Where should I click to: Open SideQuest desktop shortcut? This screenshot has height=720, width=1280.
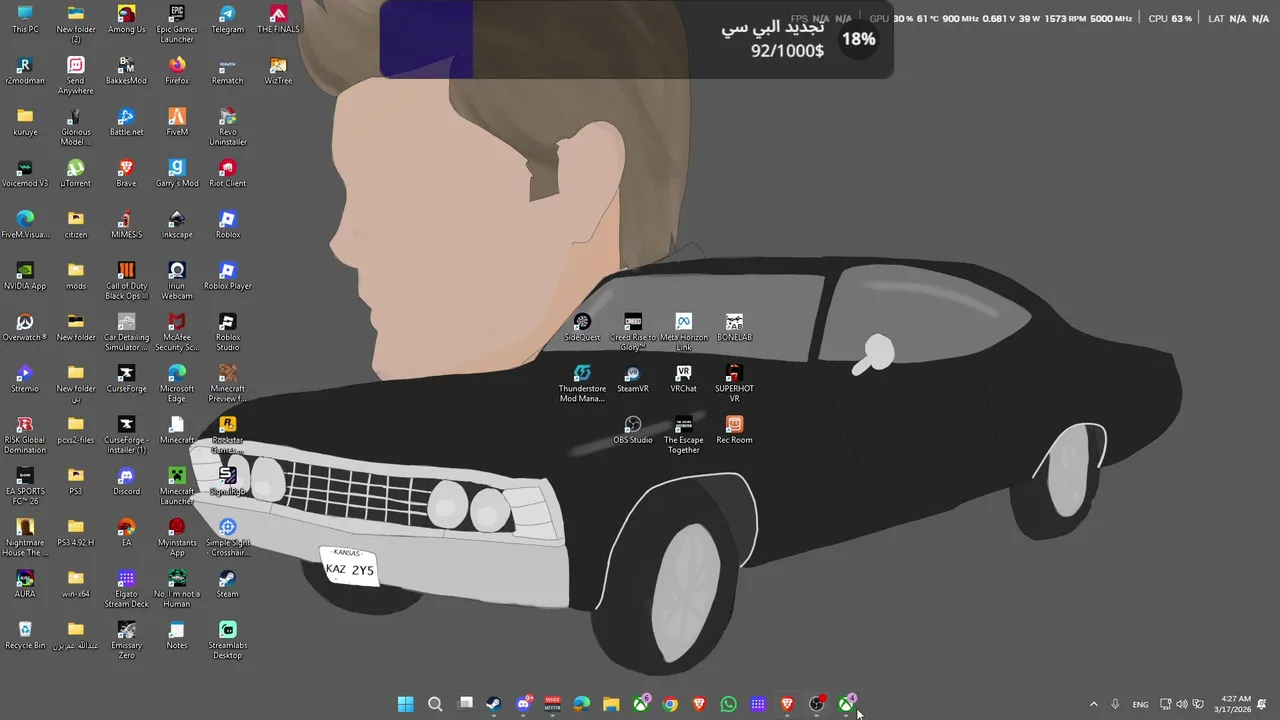[582, 326]
